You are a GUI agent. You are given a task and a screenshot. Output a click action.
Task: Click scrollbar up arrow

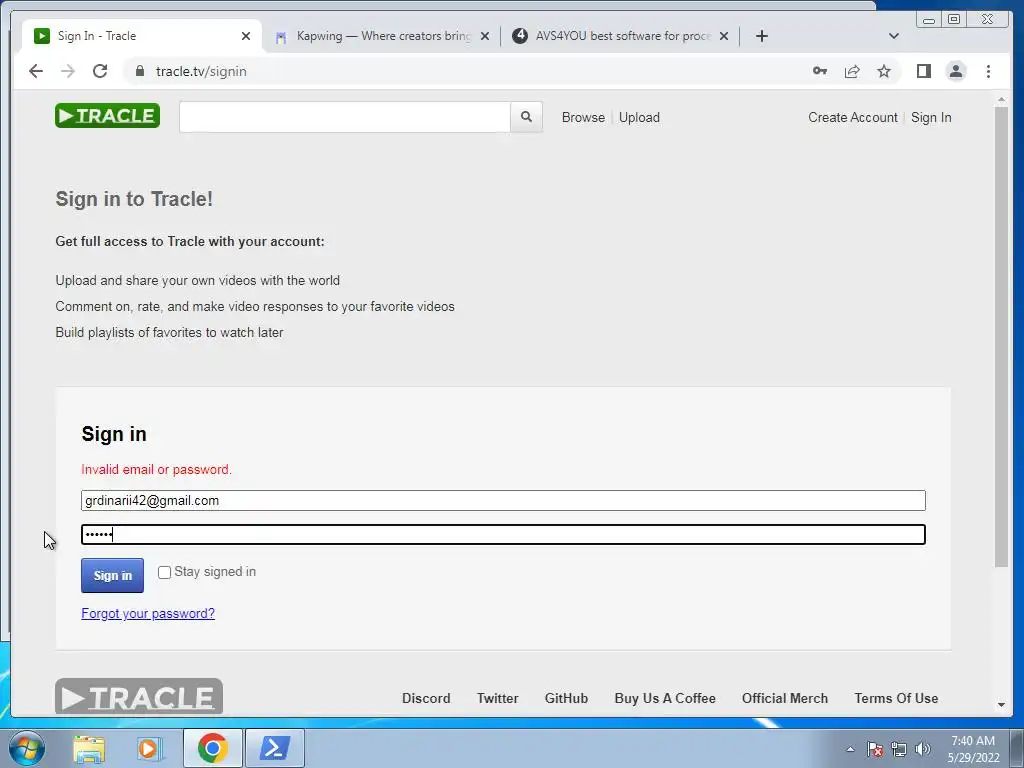point(1001,100)
